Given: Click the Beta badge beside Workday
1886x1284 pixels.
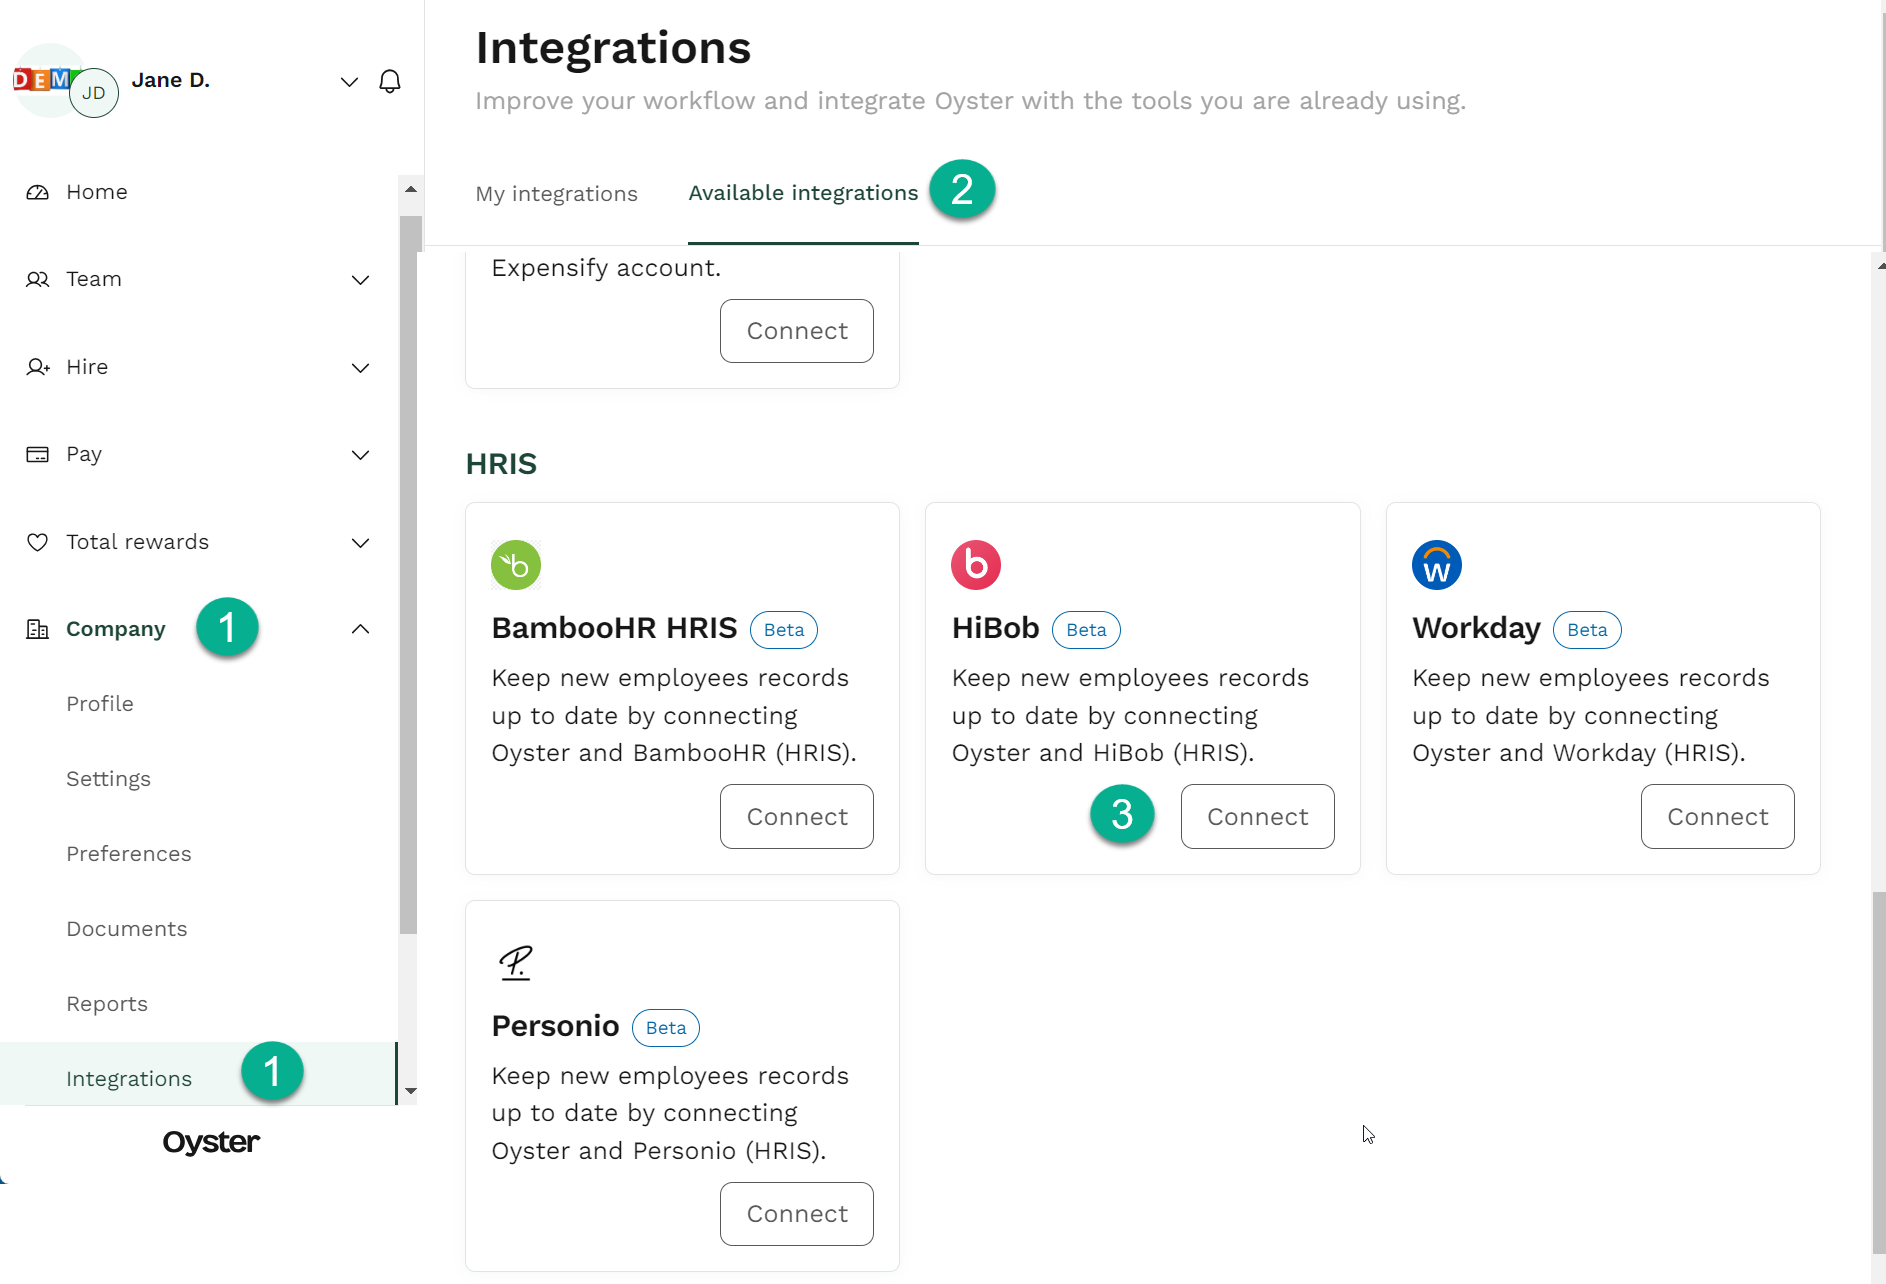Looking at the screenshot, I should (x=1587, y=630).
